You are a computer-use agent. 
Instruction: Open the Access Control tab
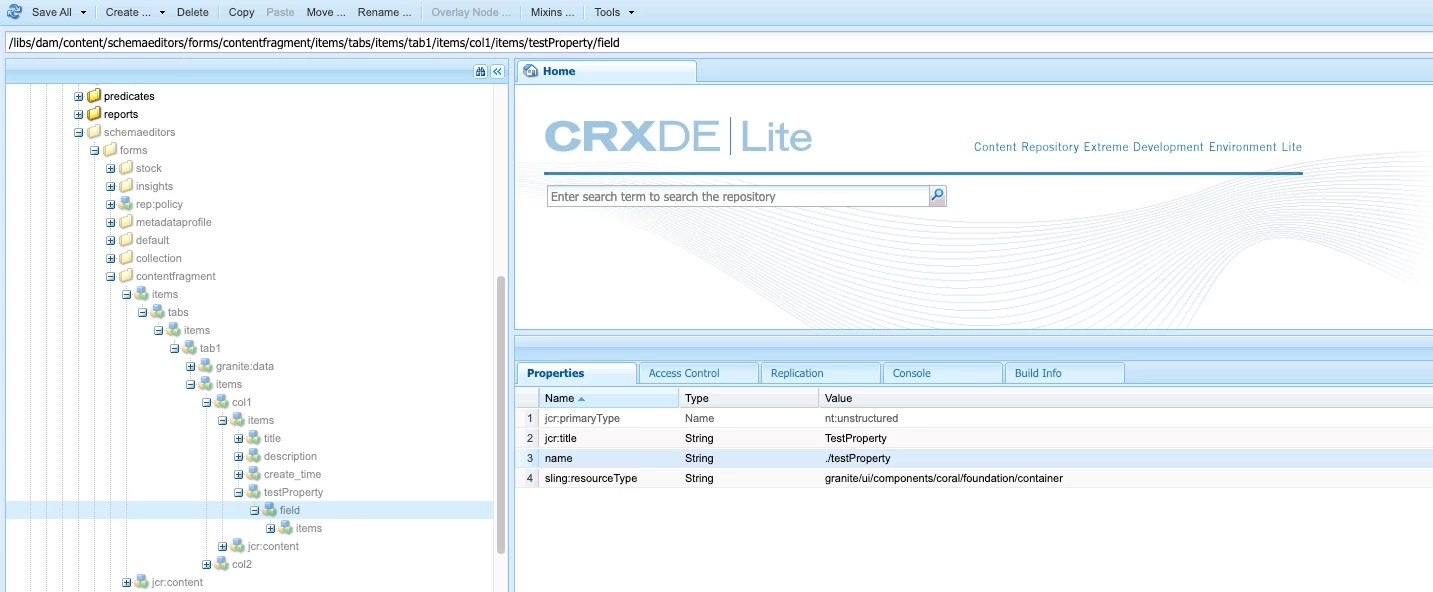[x=698, y=373]
